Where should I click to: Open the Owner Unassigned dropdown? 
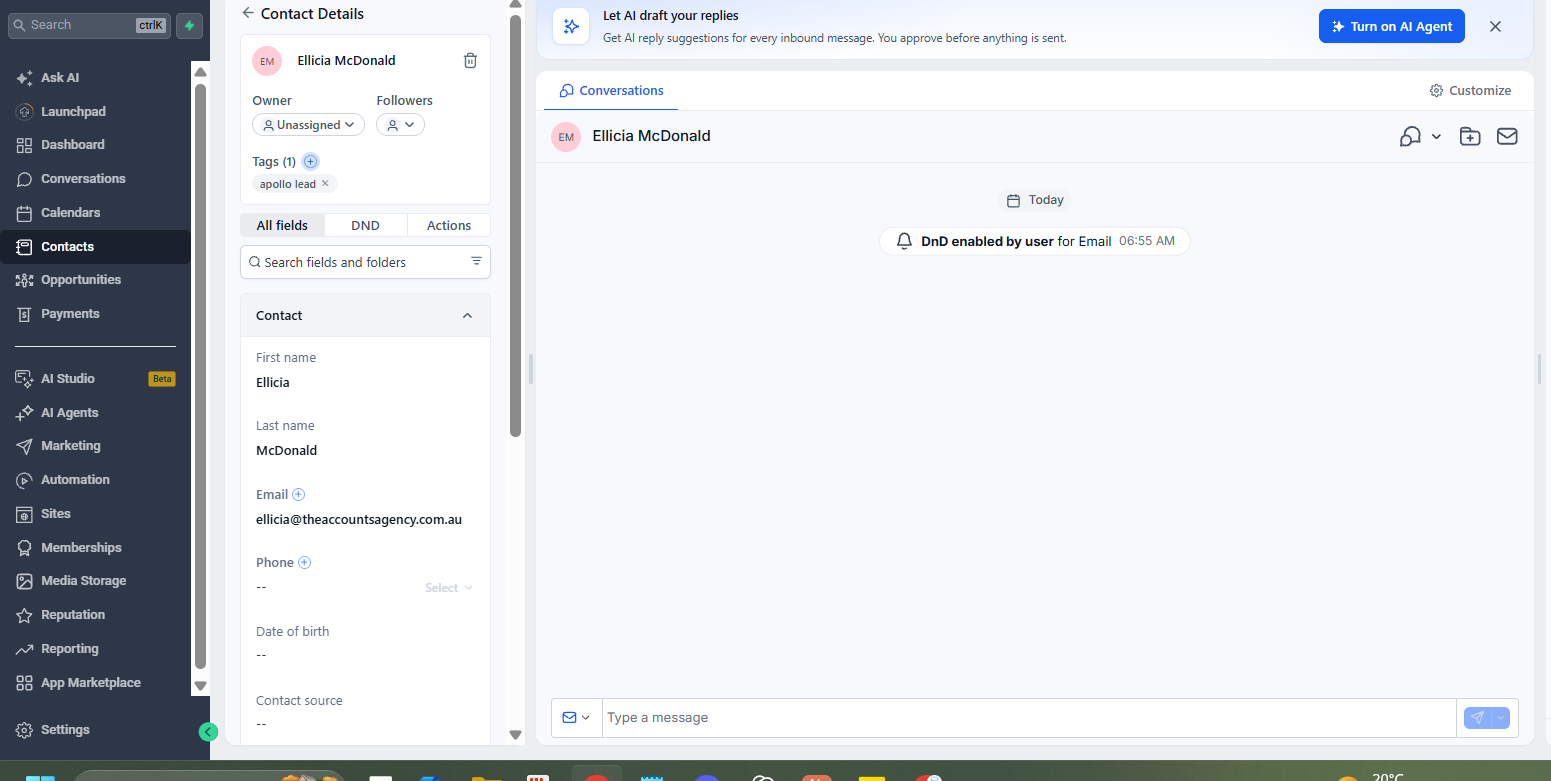pos(308,125)
